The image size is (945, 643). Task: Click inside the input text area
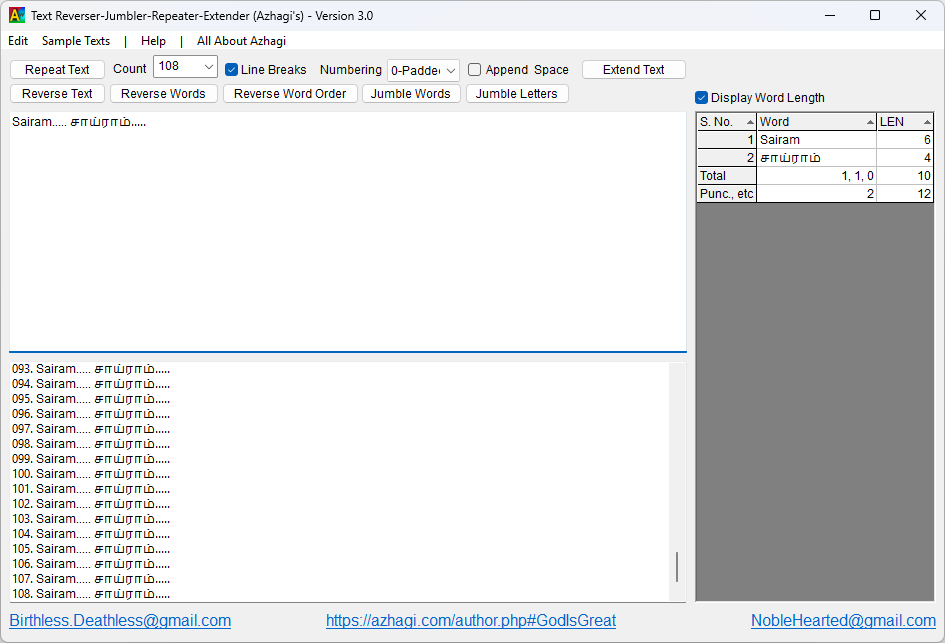[x=348, y=231]
